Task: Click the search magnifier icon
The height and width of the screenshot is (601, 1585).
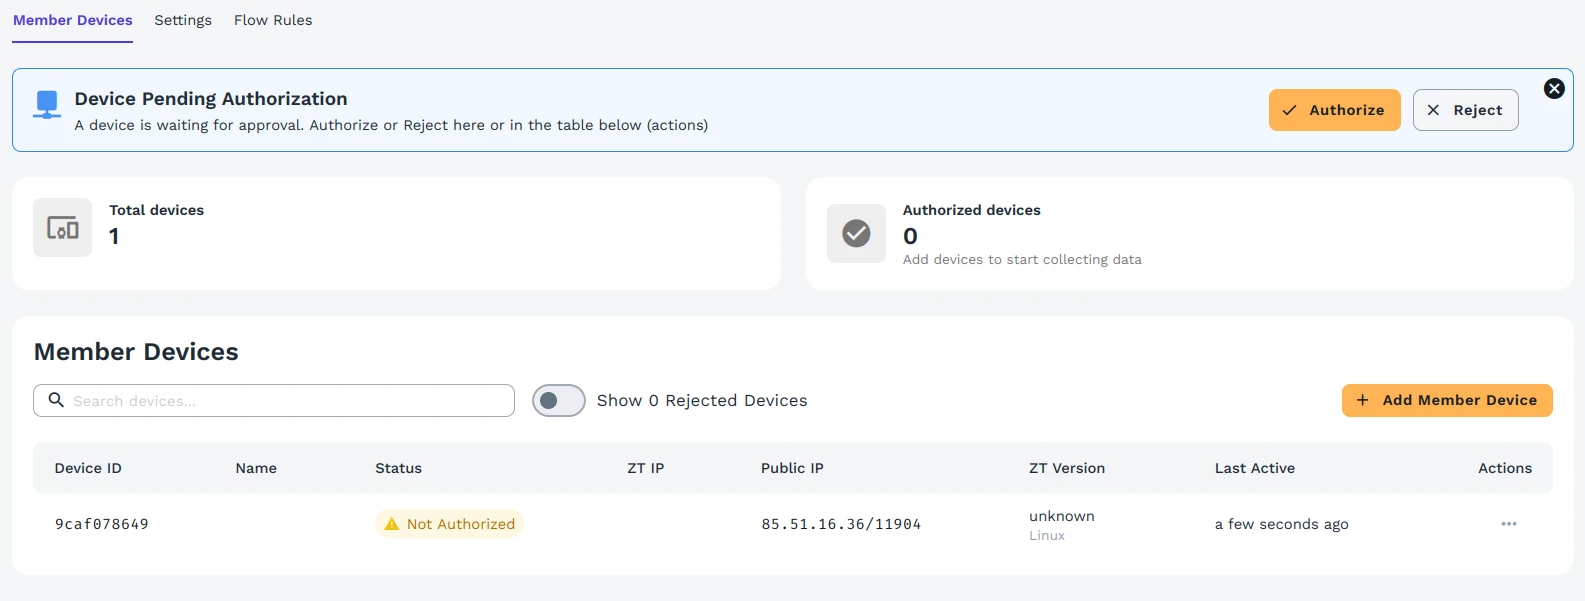Action: click(x=56, y=400)
